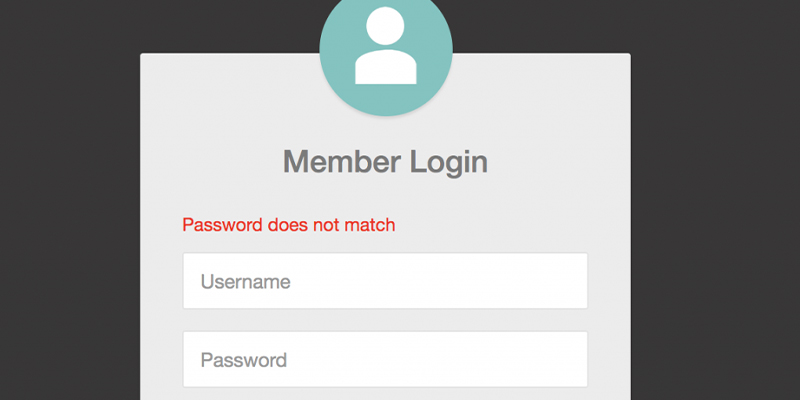Click the word "match" in the error message
Image resolution: width=800 pixels, height=400 pixels.
[369, 225]
